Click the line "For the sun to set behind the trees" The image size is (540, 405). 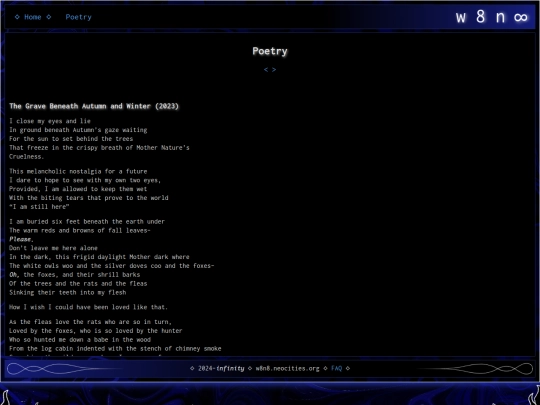click(x=71, y=139)
